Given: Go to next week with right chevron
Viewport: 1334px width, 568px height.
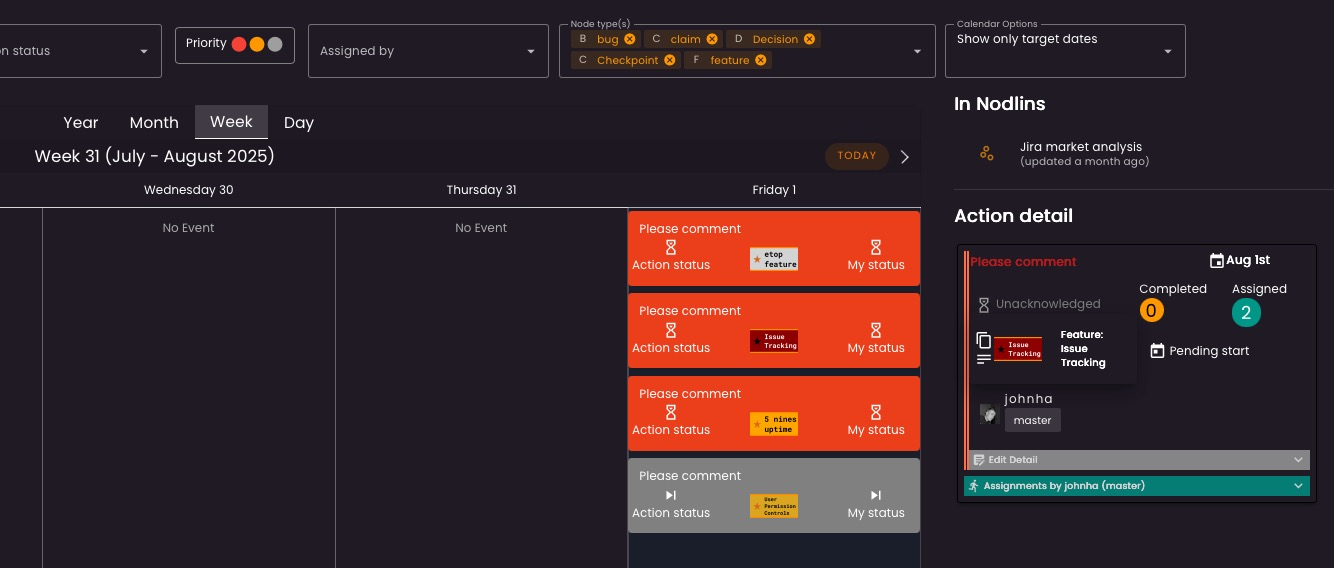Looking at the screenshot, I should pyautogui.click(x=905, y=156).
